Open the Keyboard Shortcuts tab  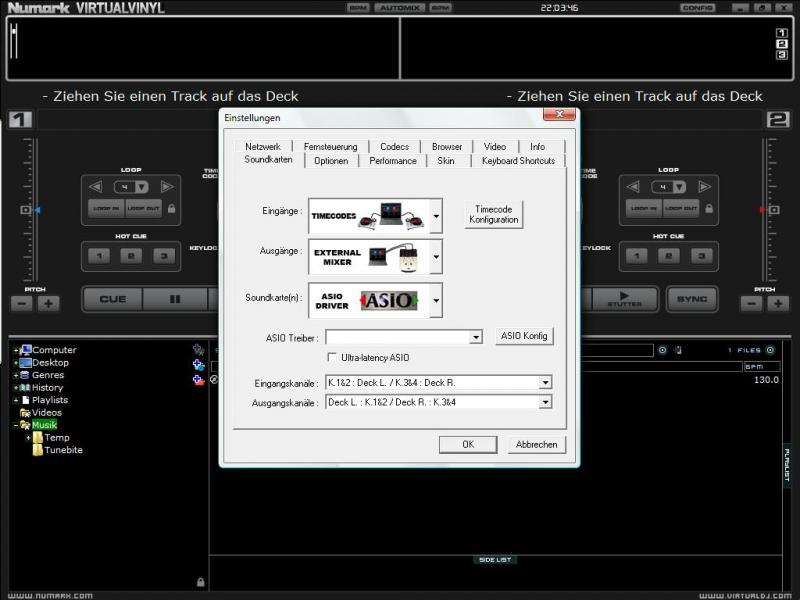pos(518,160)
